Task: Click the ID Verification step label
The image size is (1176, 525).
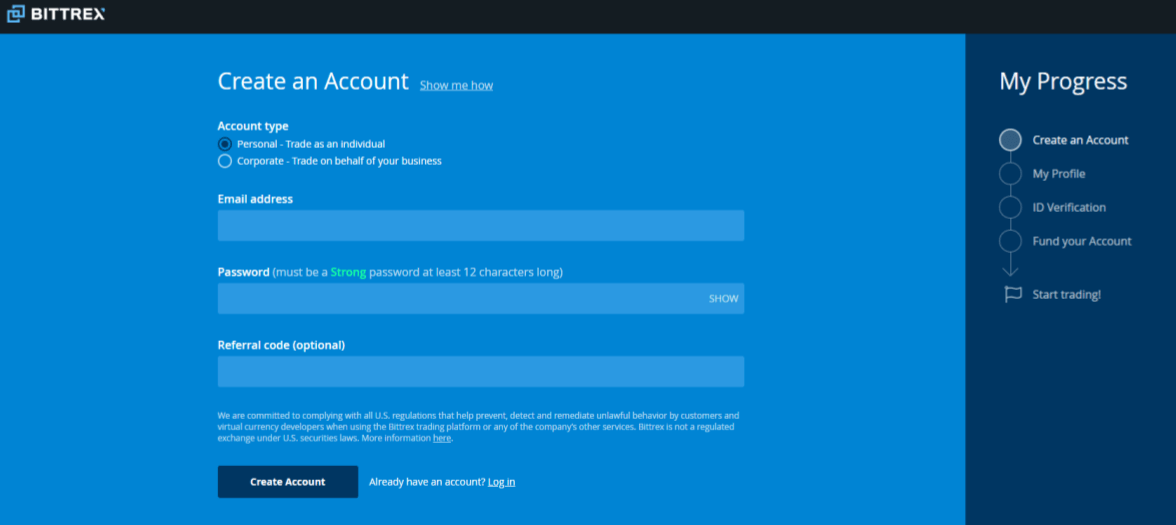Action: click(x=1069, y=208)
